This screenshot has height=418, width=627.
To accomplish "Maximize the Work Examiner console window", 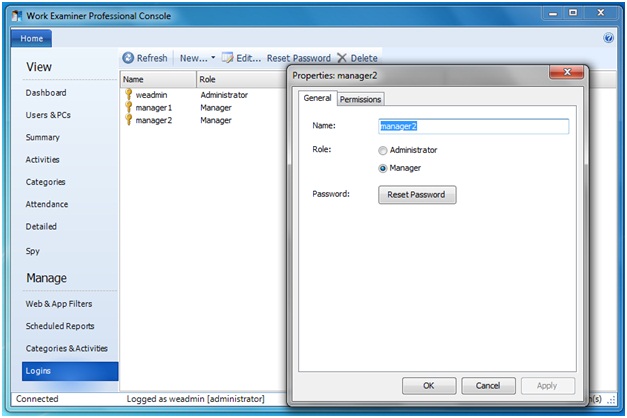I will (573, 13).
